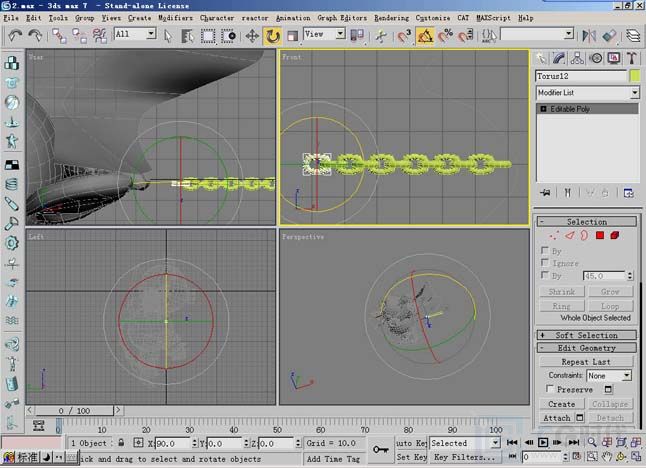
Task: Select Vertex sub-object level icon
Action: [x=554, y=236]
